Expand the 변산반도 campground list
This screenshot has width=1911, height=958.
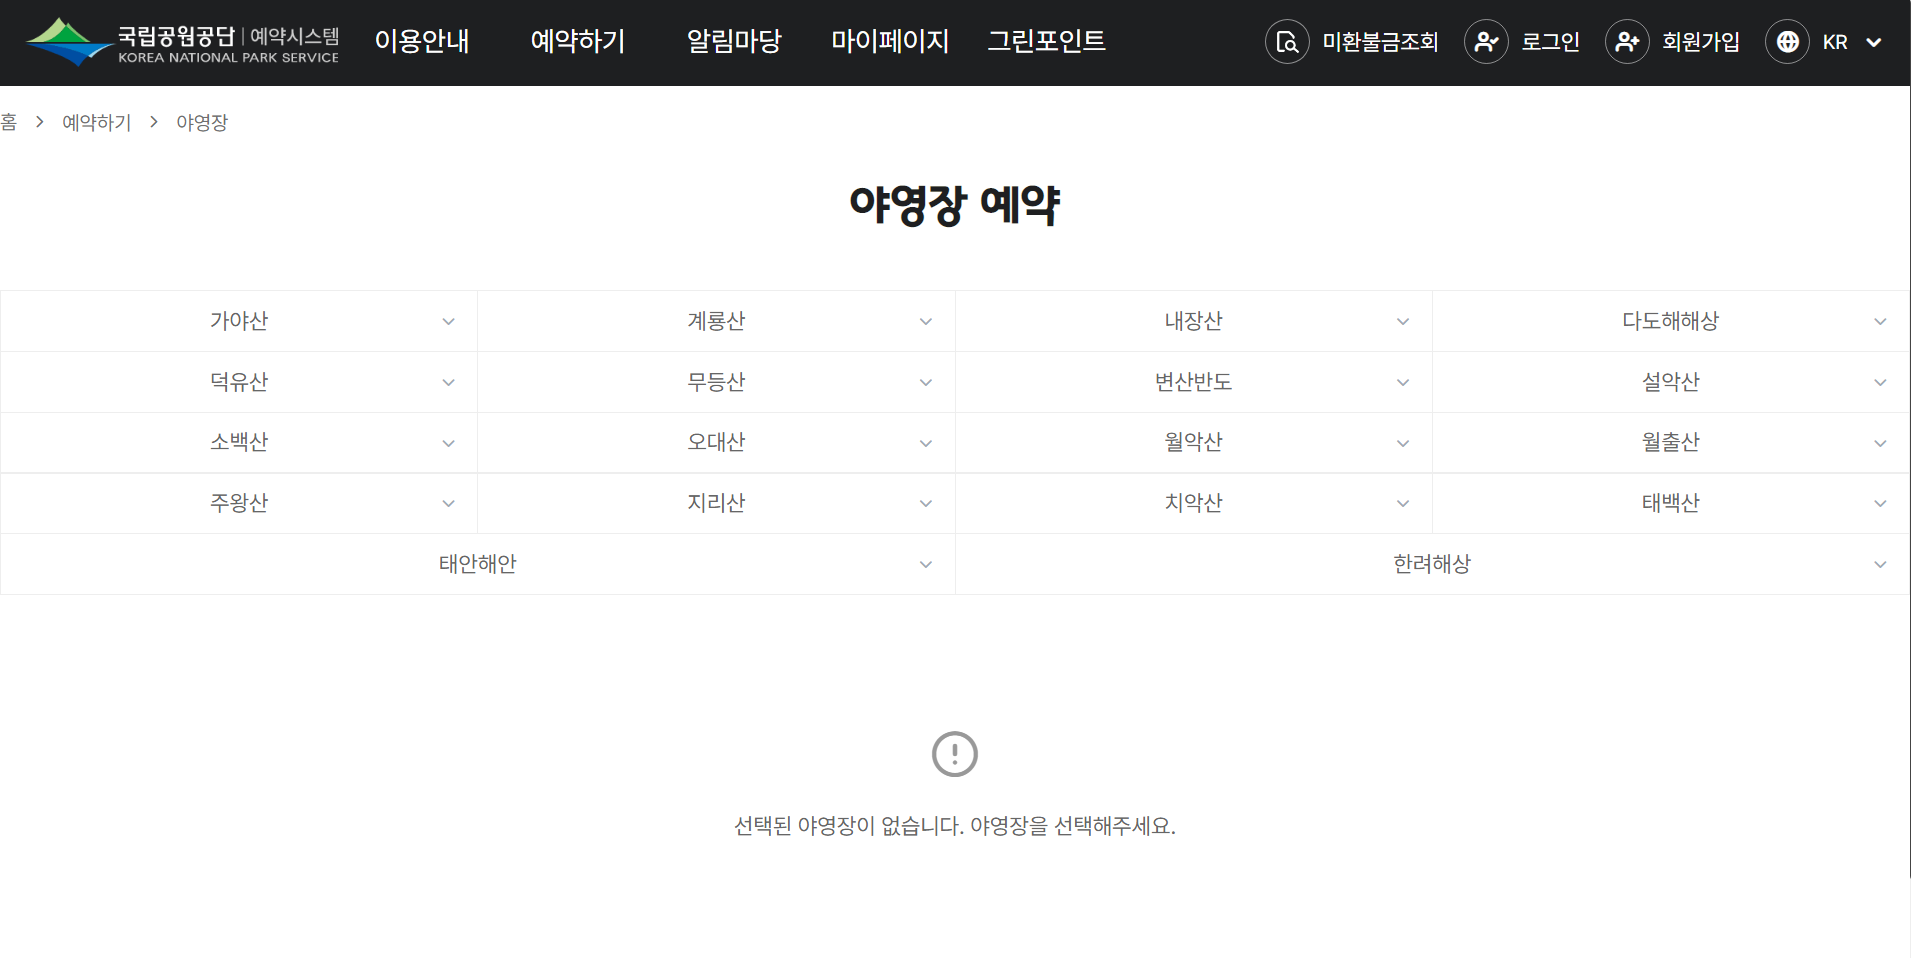1194,382
